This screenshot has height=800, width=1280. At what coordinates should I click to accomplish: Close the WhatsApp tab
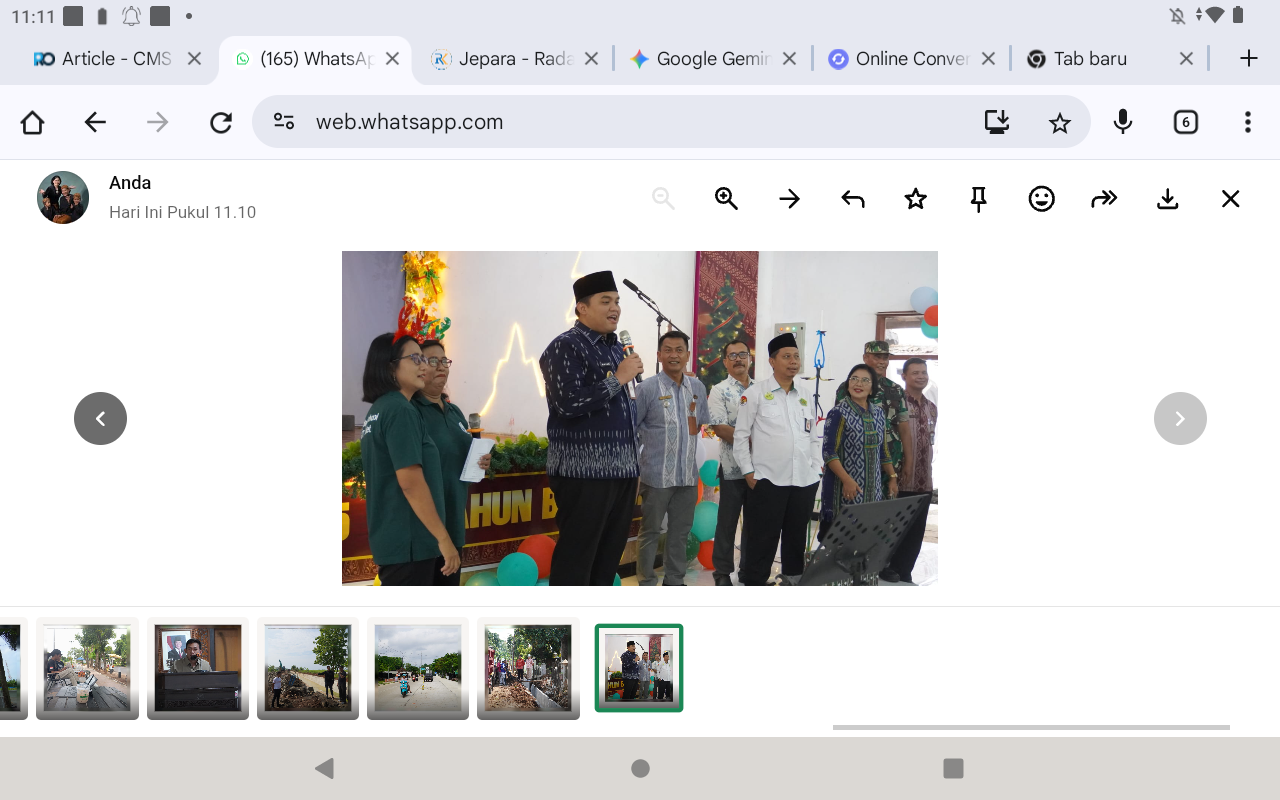[392, 59]
